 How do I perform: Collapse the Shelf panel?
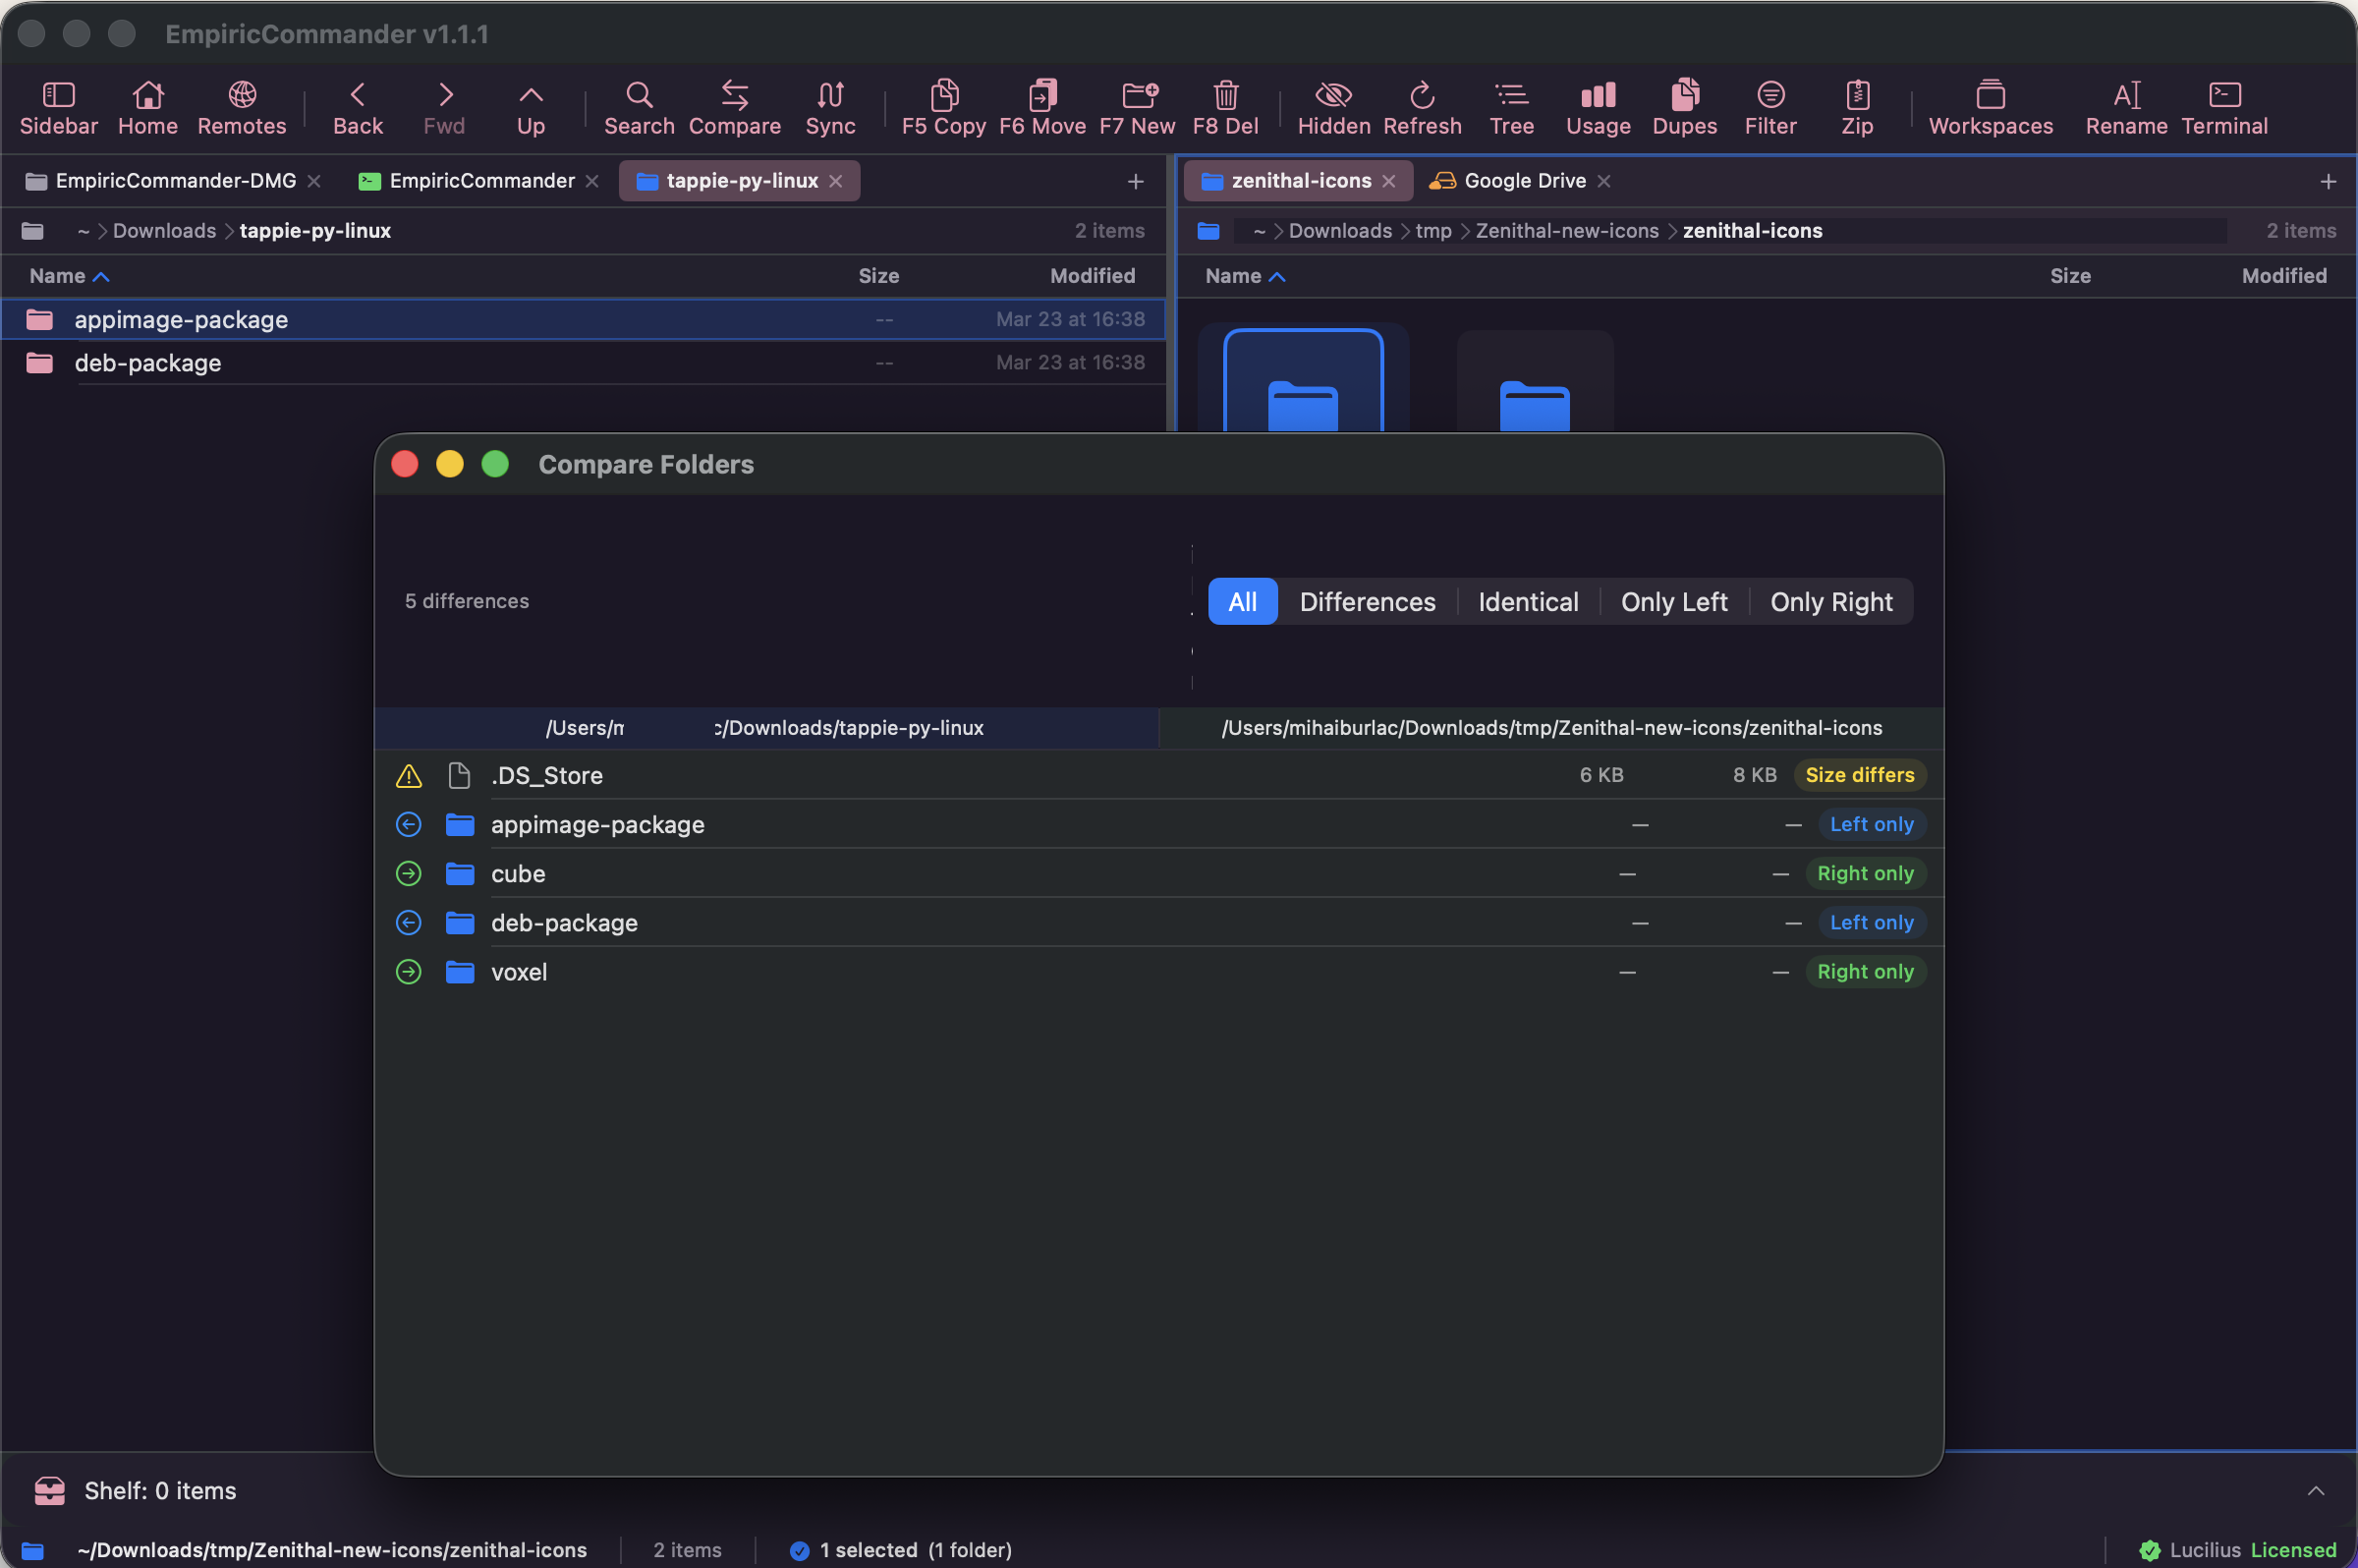(x=2316, y=1490)
